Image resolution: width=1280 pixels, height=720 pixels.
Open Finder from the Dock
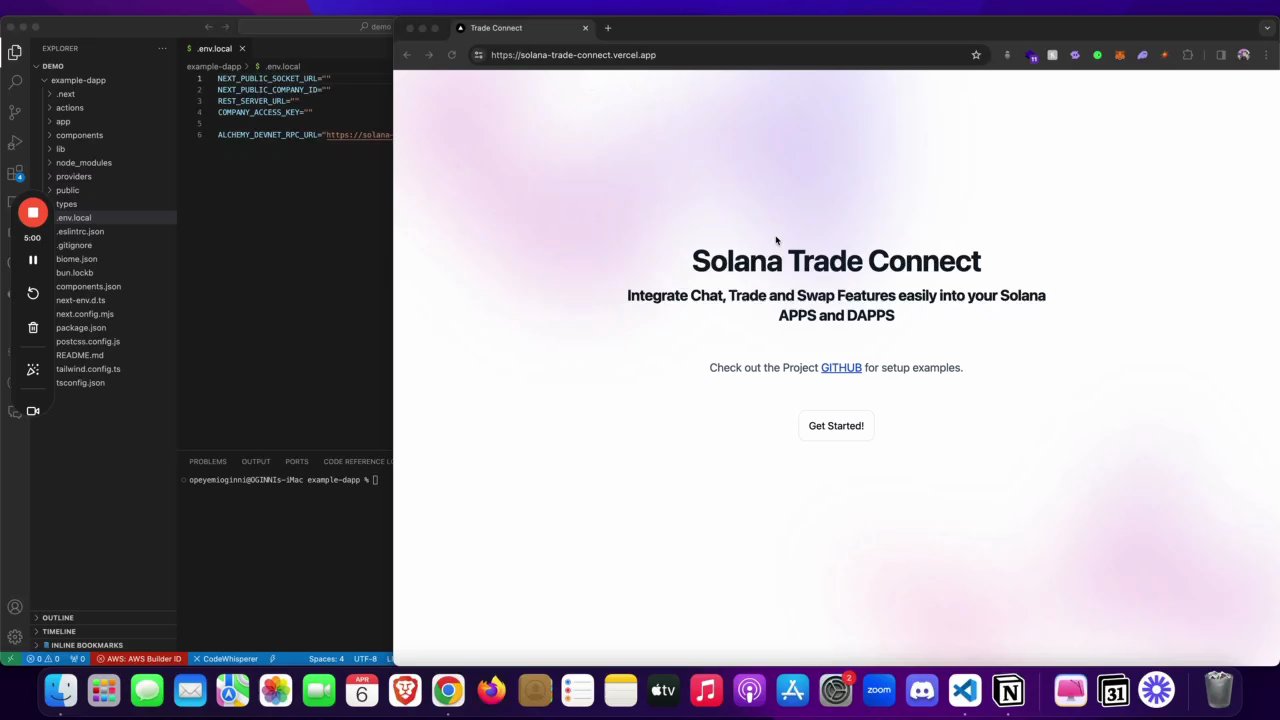(61, 690)
